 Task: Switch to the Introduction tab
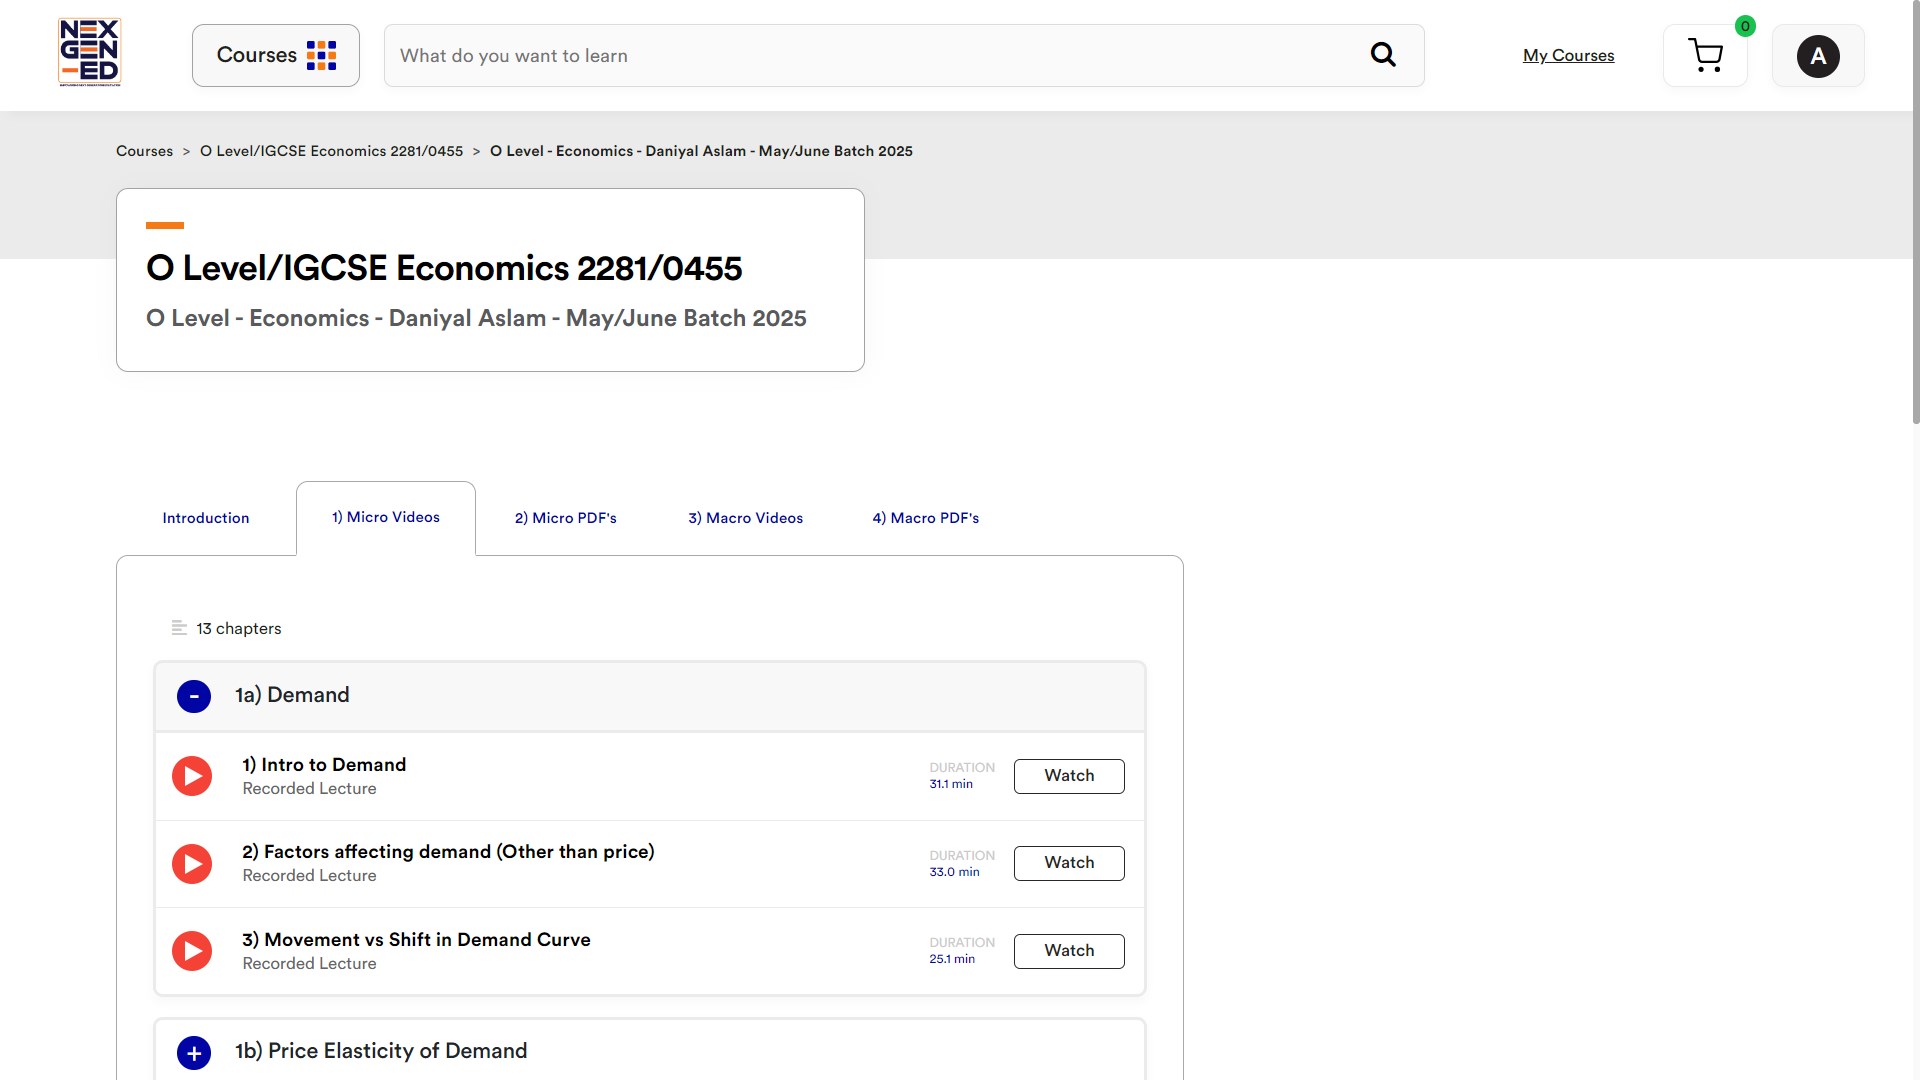tap(206, 518)
